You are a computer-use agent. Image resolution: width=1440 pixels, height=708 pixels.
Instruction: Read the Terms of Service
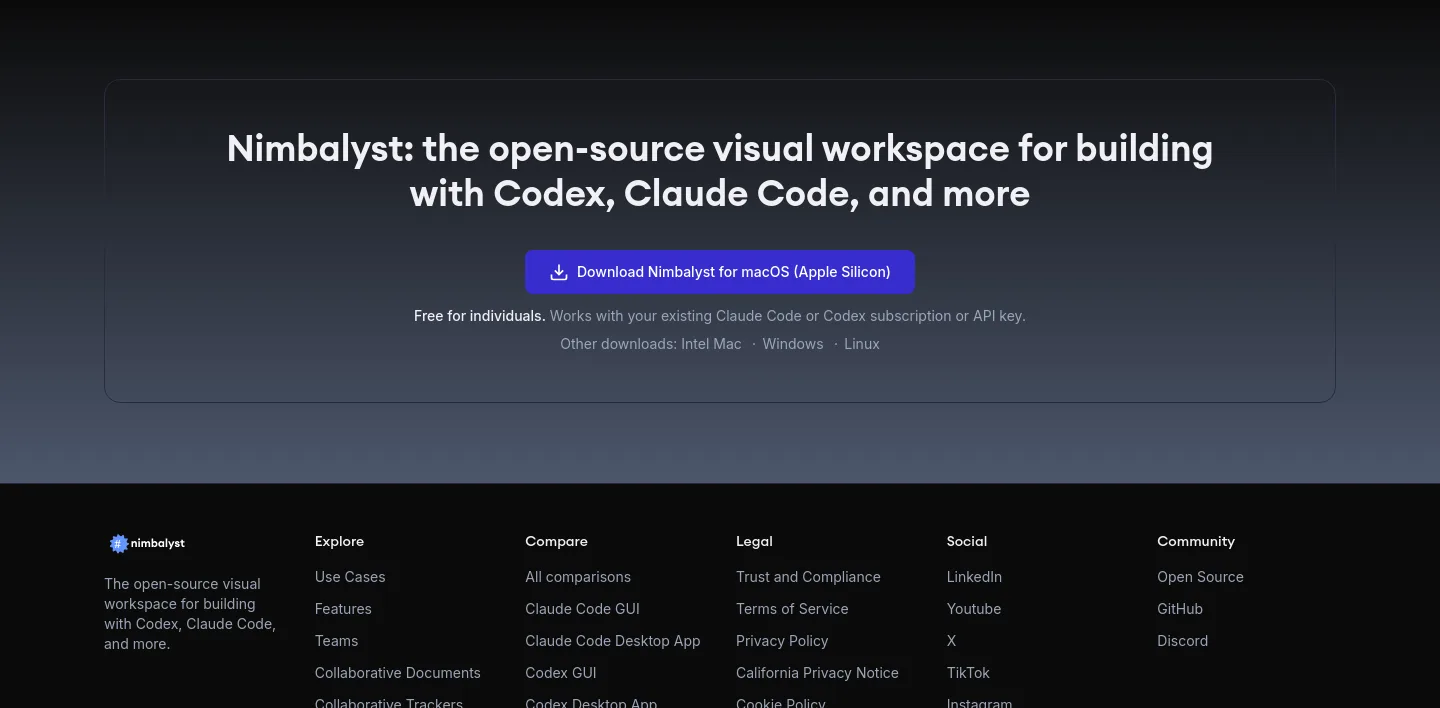[792, 609]
